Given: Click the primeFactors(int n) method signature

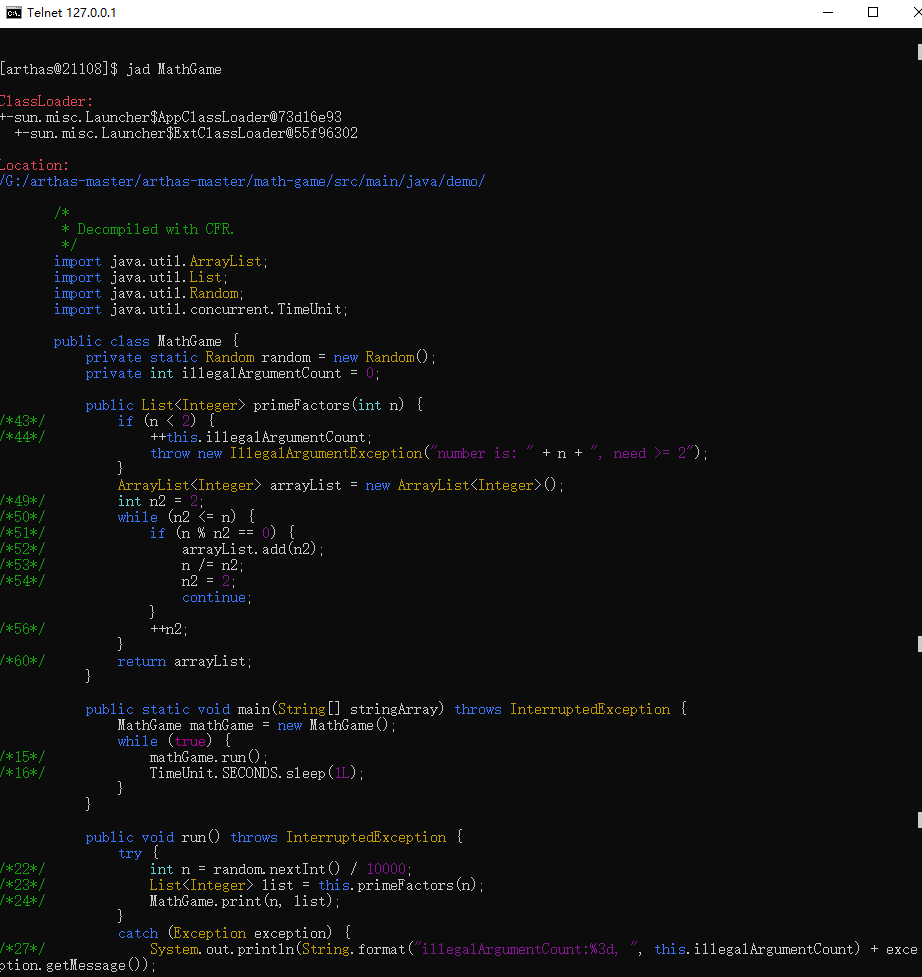Looking at the screenshot, I should (254, 406).
